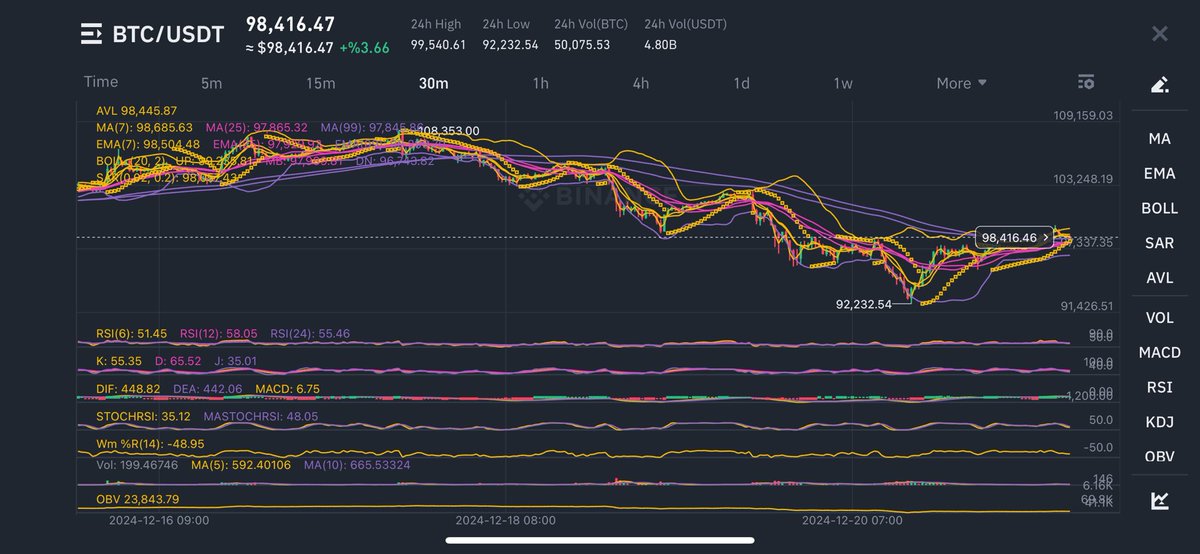
Task: Tap the 24h High value 99,540.61
Action: point(438,45)
